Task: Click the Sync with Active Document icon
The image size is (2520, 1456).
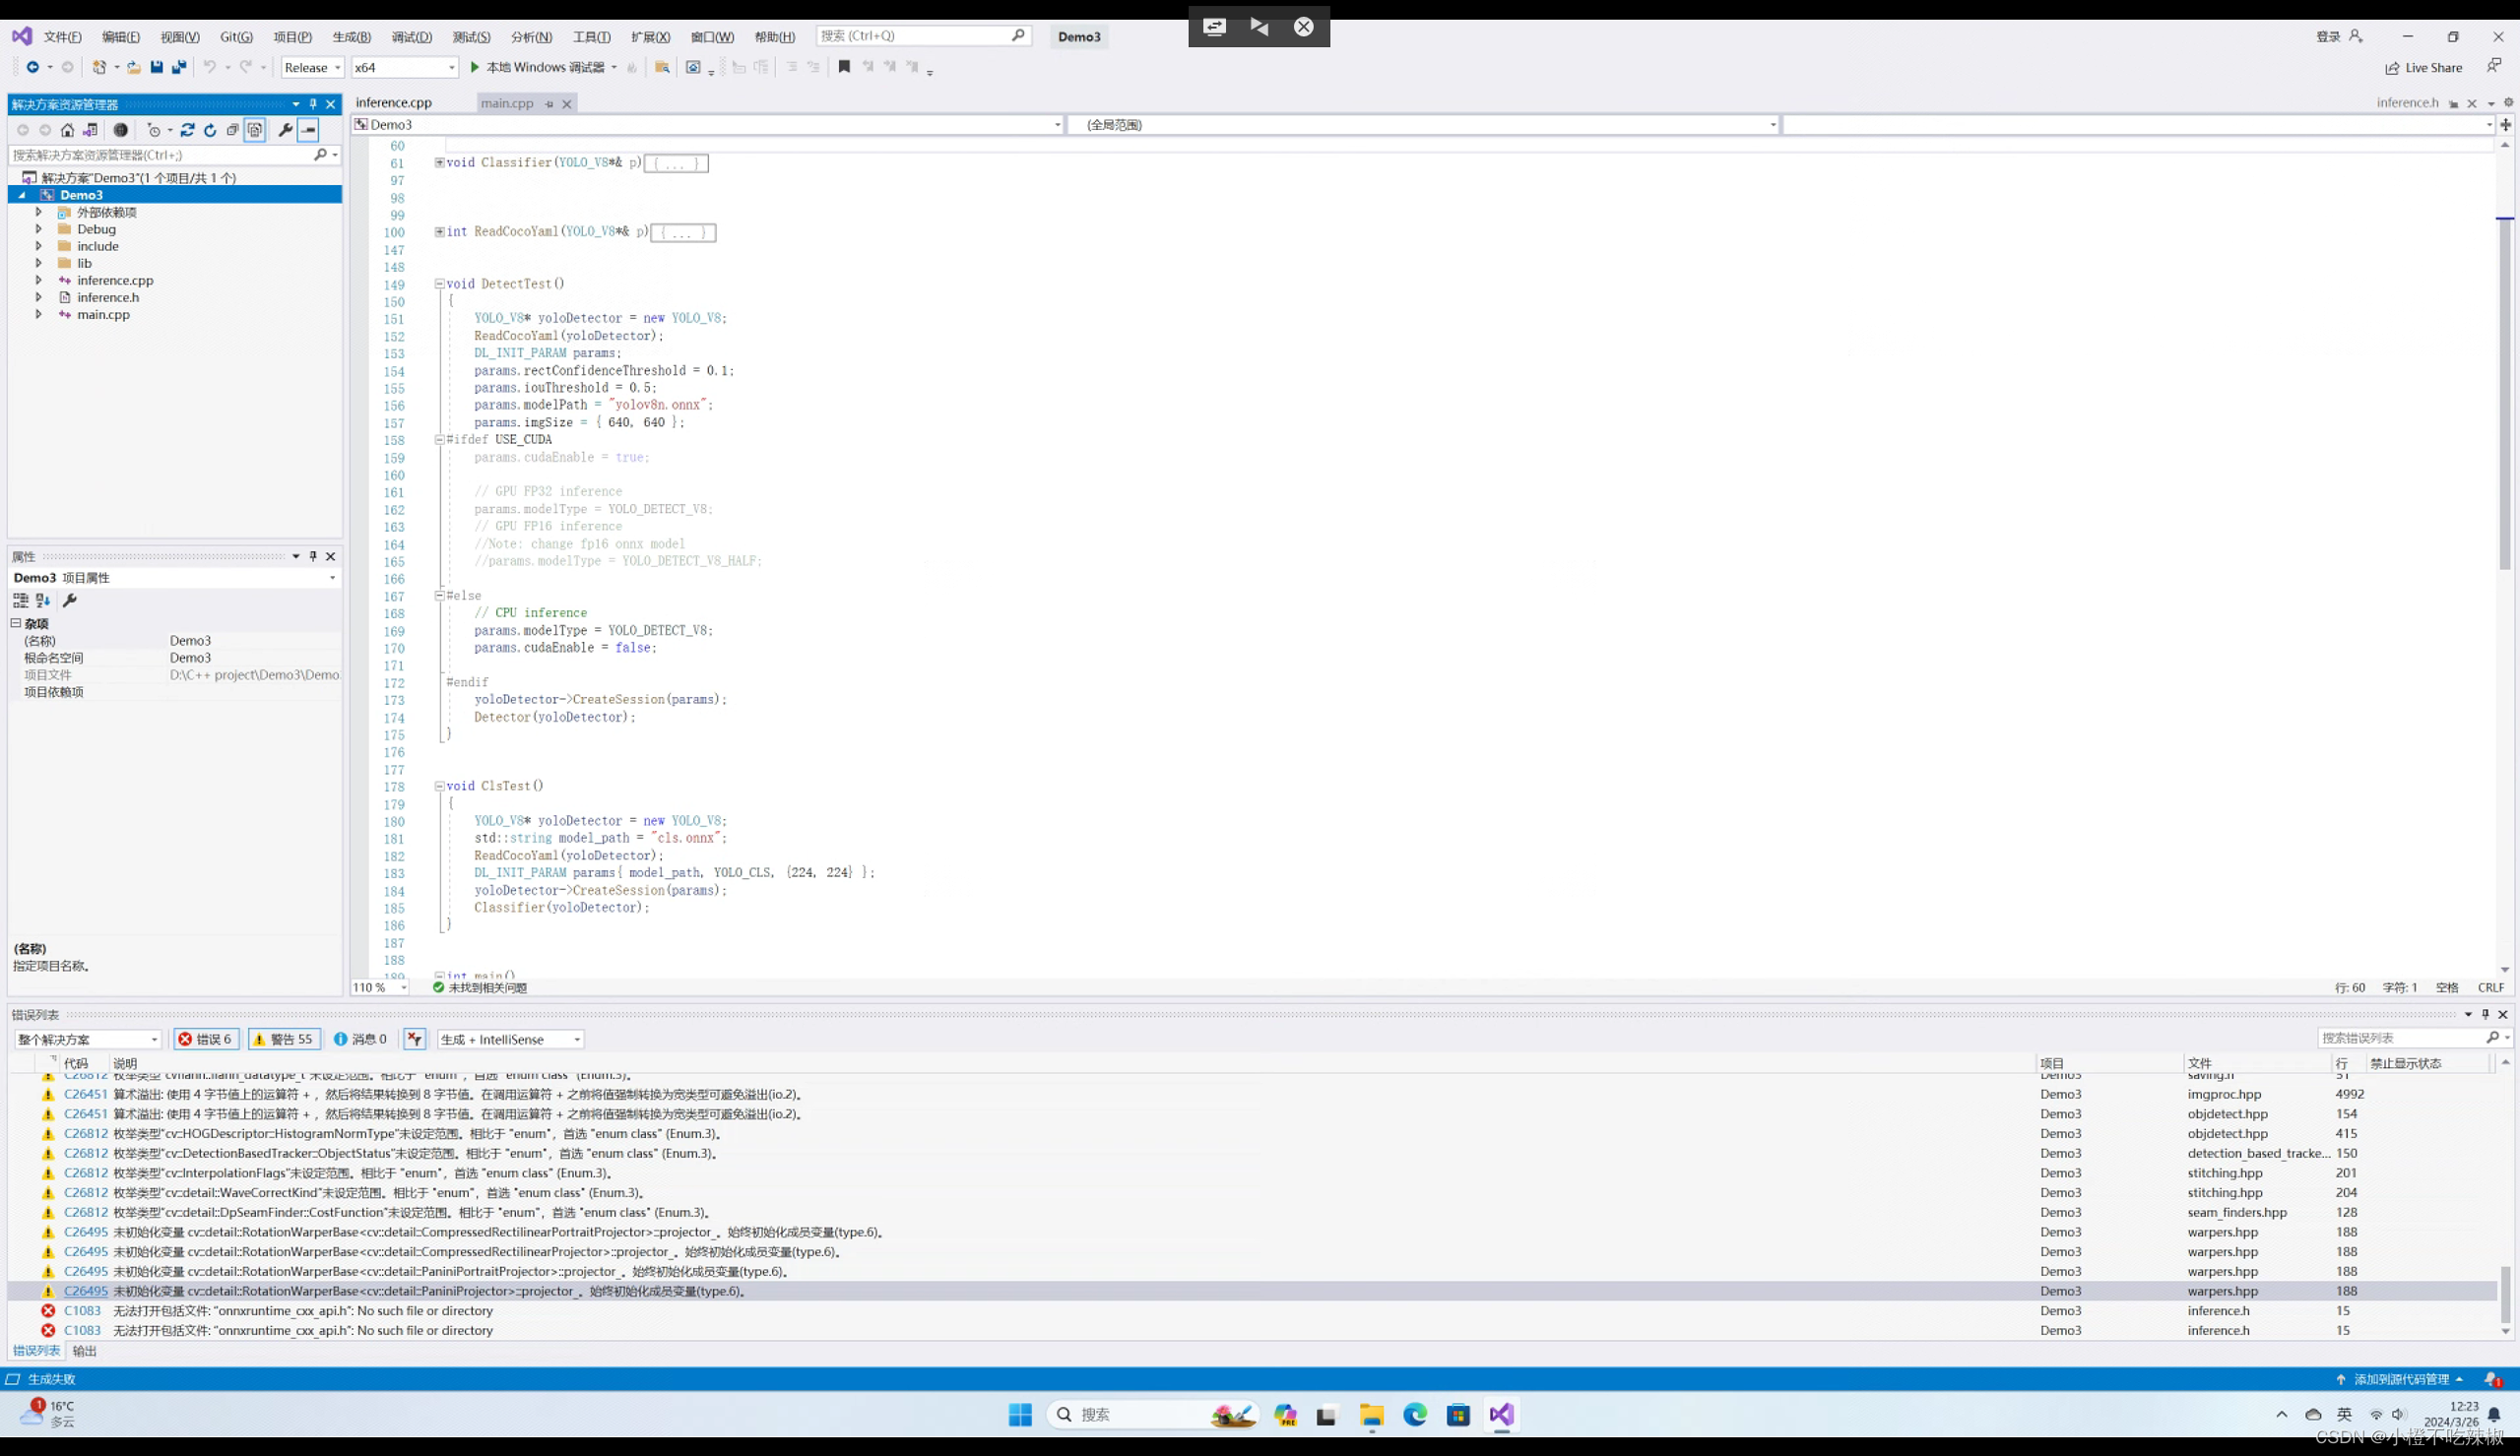Action: (187, 130)
